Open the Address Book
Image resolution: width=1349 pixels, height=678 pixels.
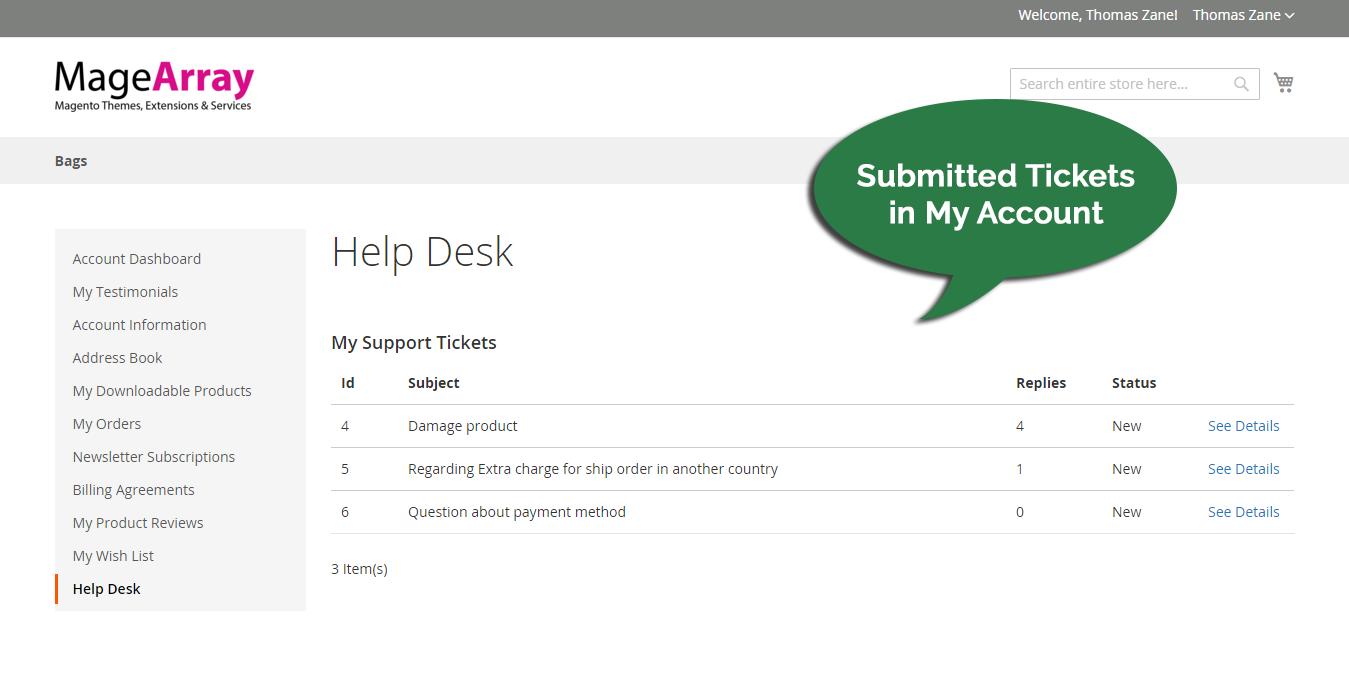click(x=117, y=357)
